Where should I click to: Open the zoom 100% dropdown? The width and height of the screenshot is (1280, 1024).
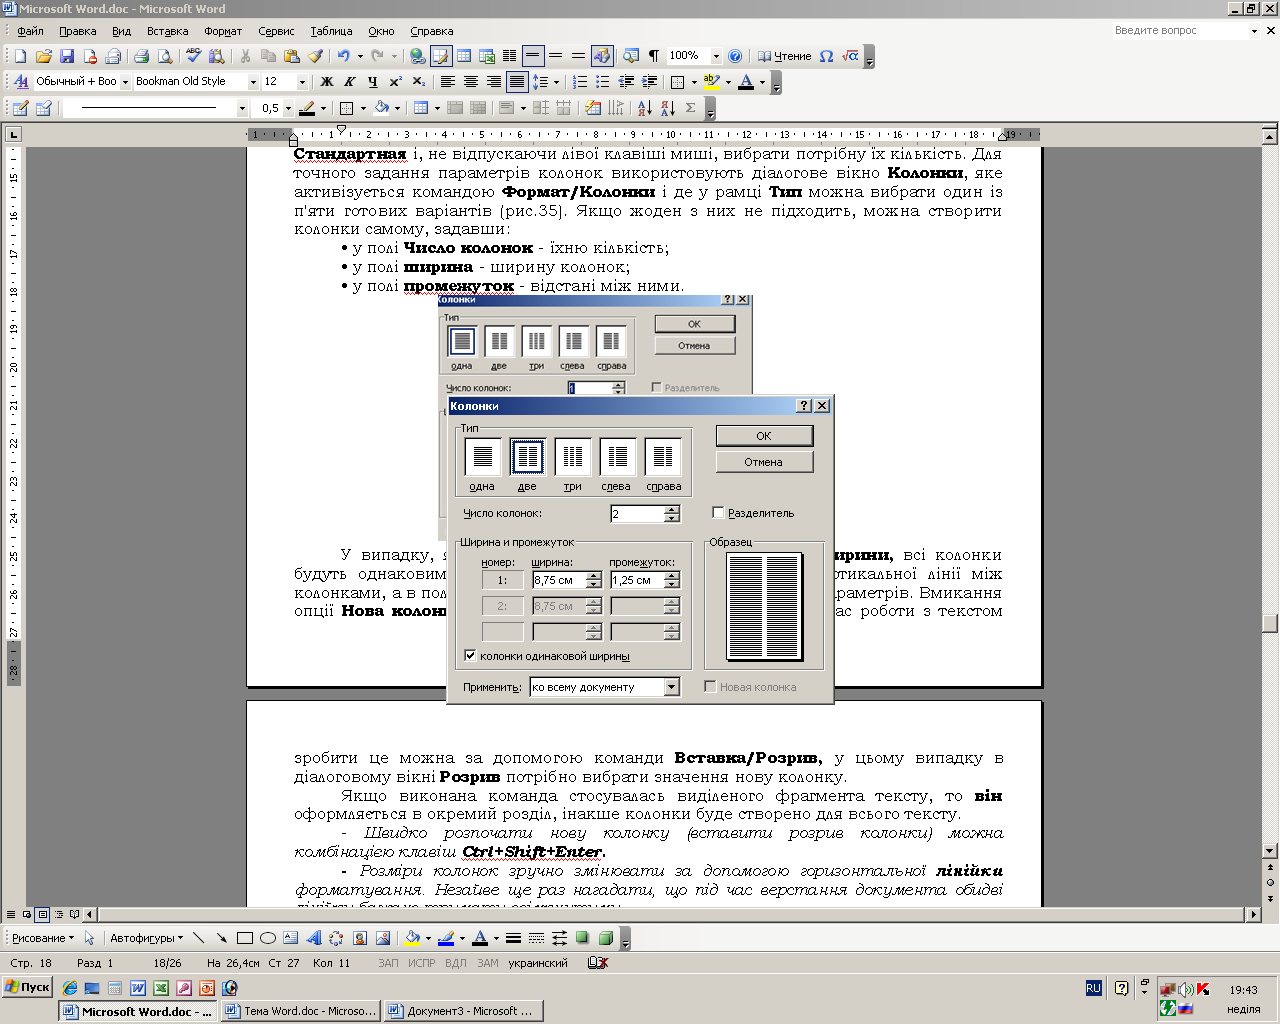[715, 56]
